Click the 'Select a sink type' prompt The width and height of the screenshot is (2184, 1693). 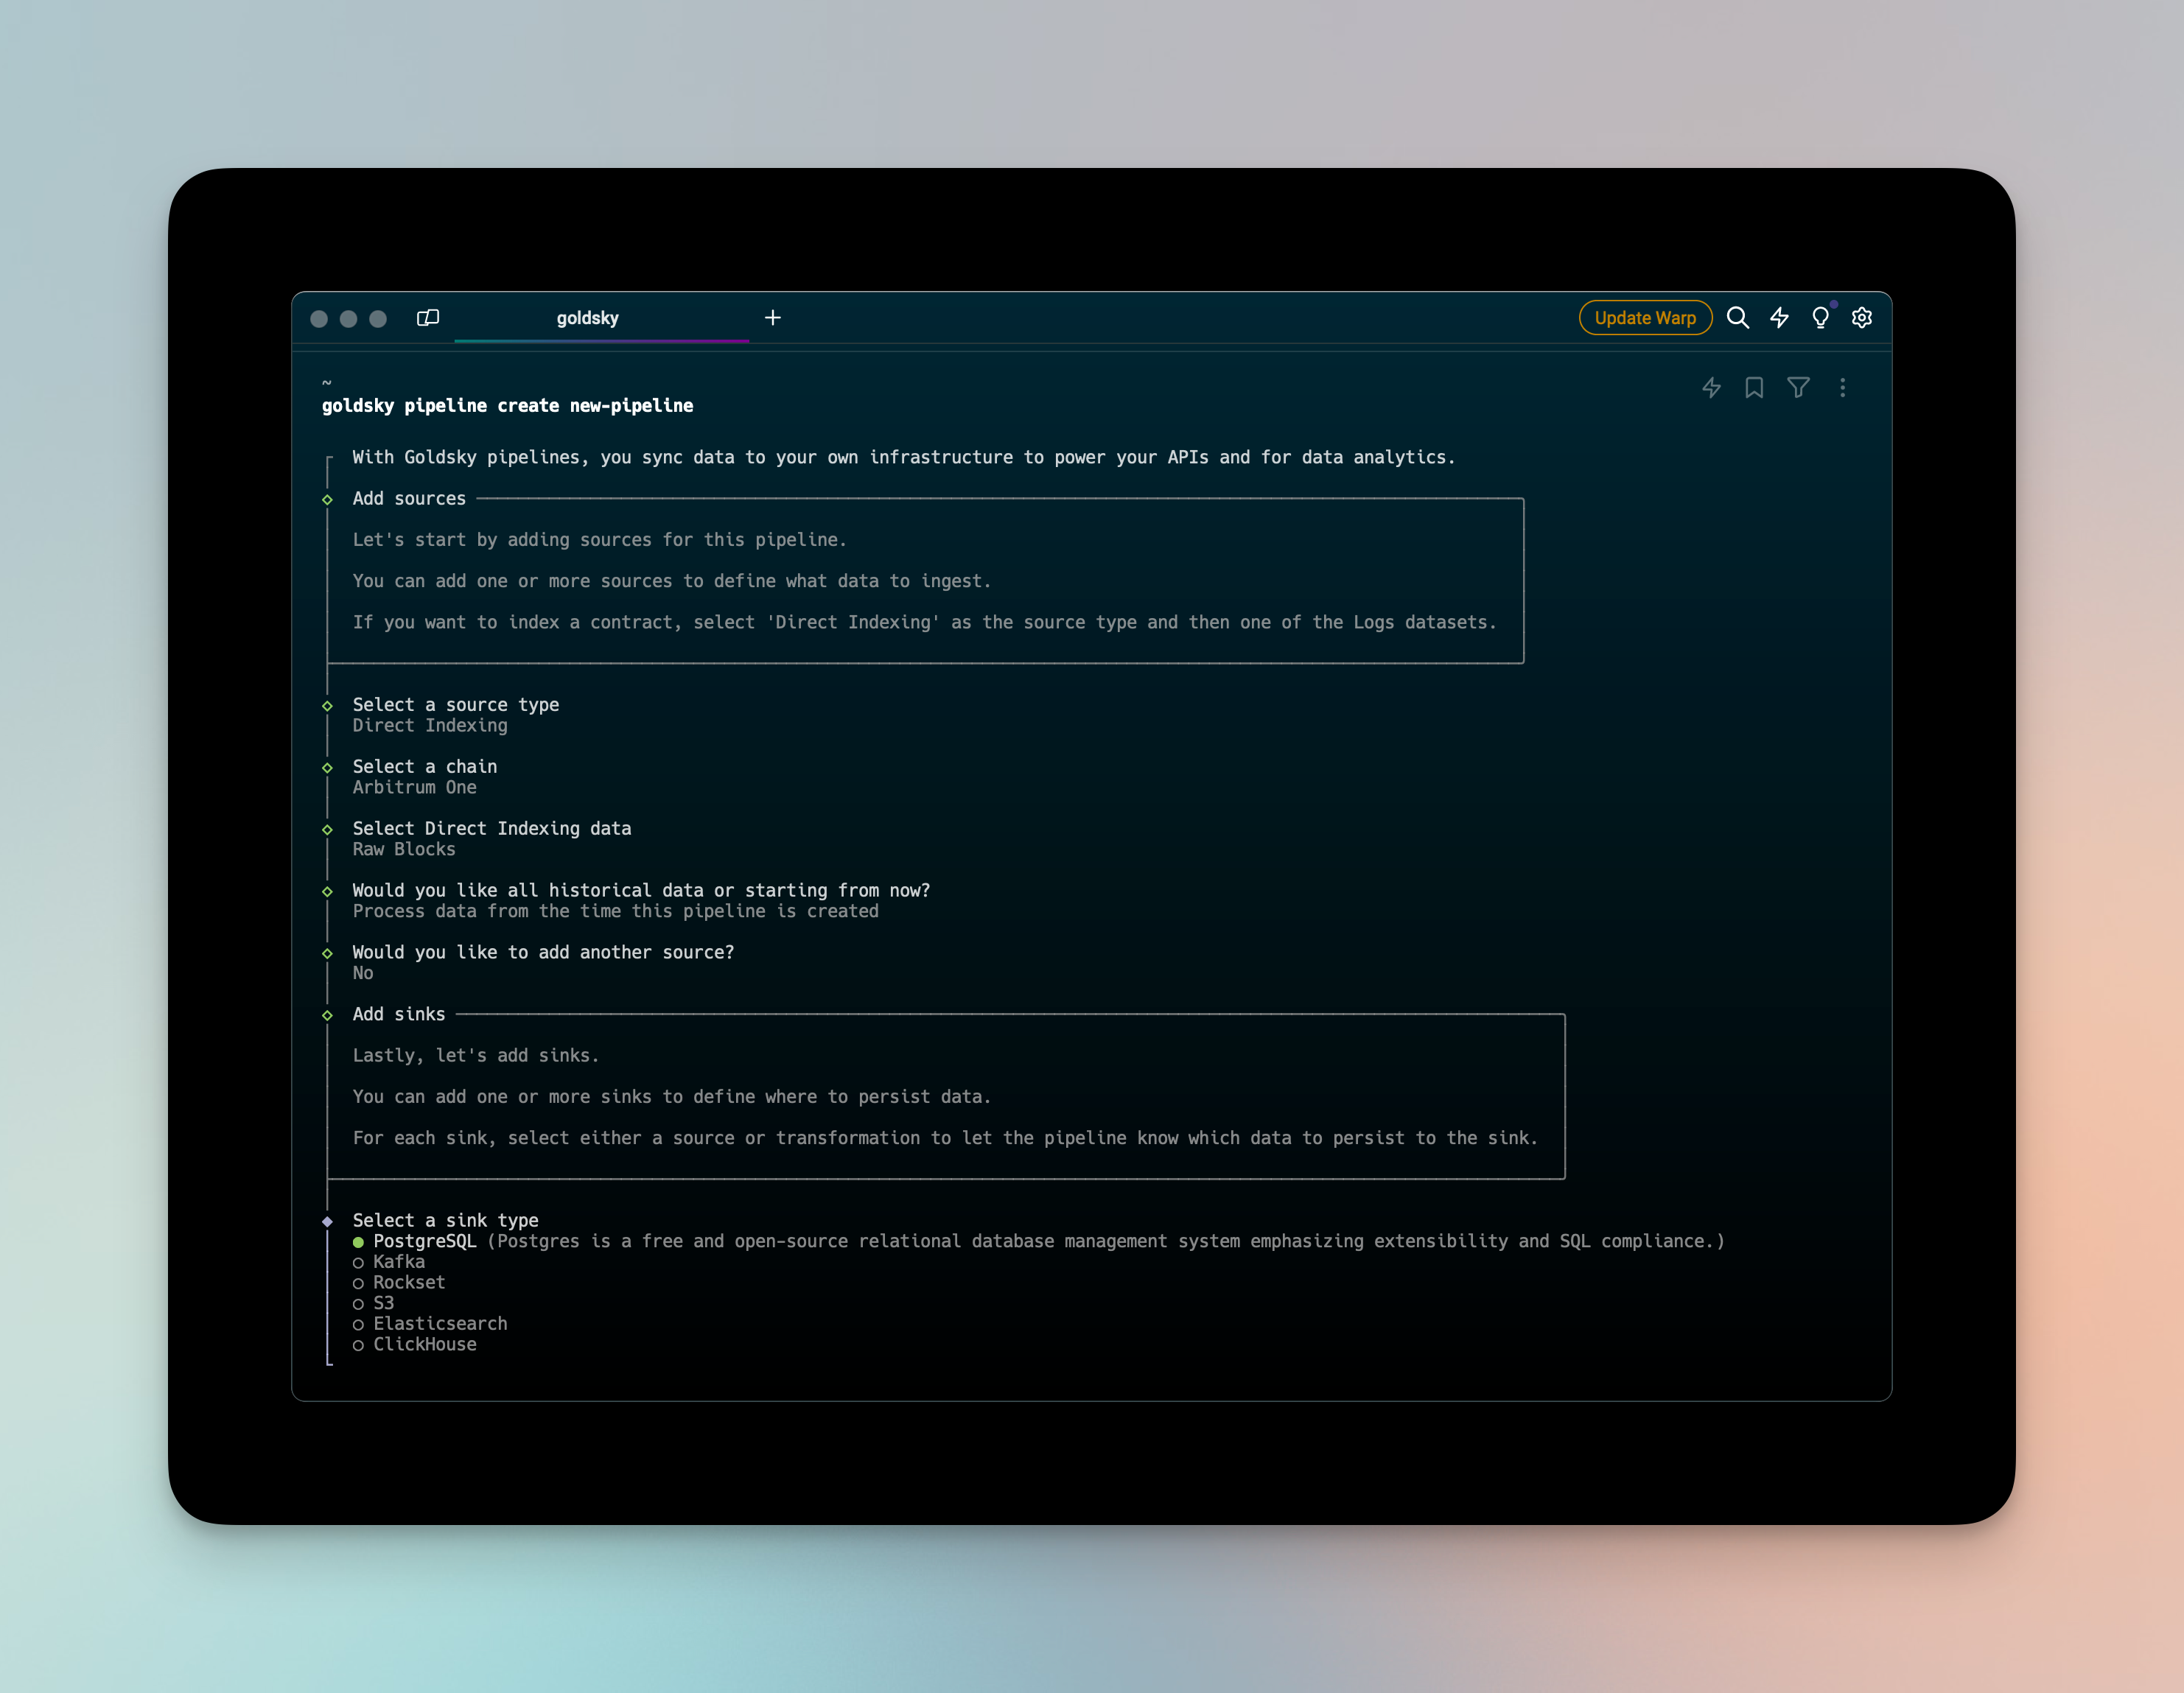click(x=446, y=1221)
